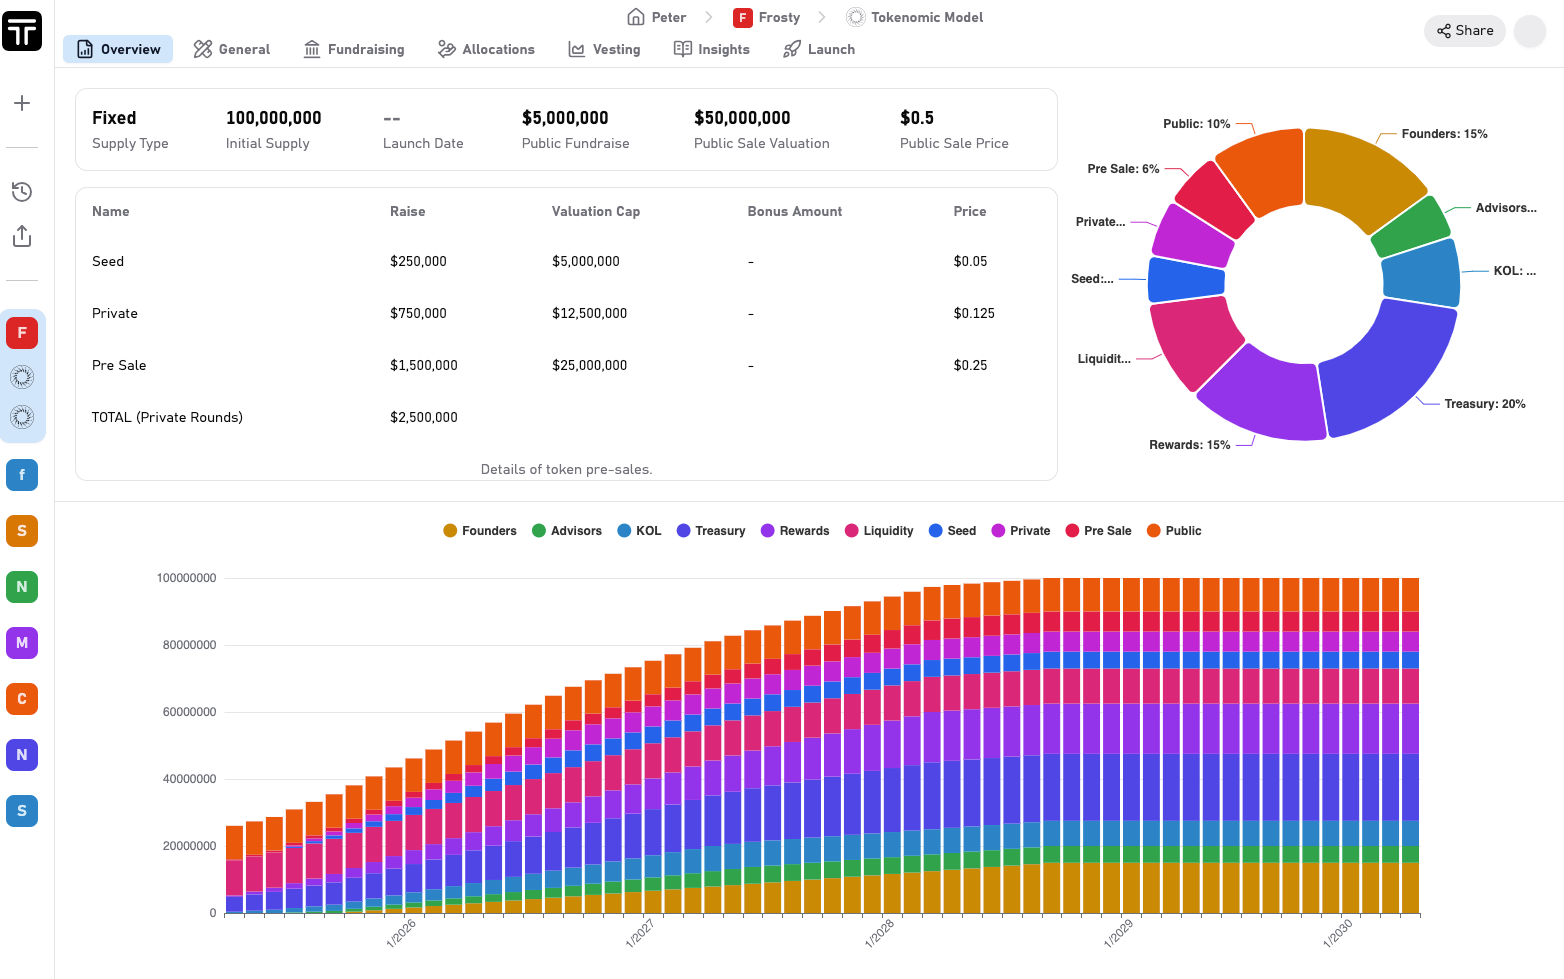The image size is (1564, 979).
Task: Toggle Founders series in chart legend
Action: click(x=480, y=531)
